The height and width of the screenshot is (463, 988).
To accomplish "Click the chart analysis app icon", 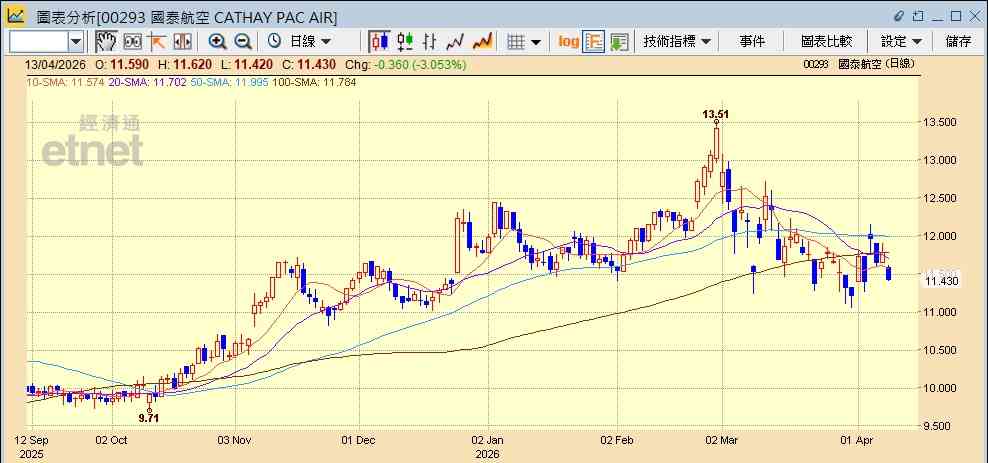I will [15, 15].
